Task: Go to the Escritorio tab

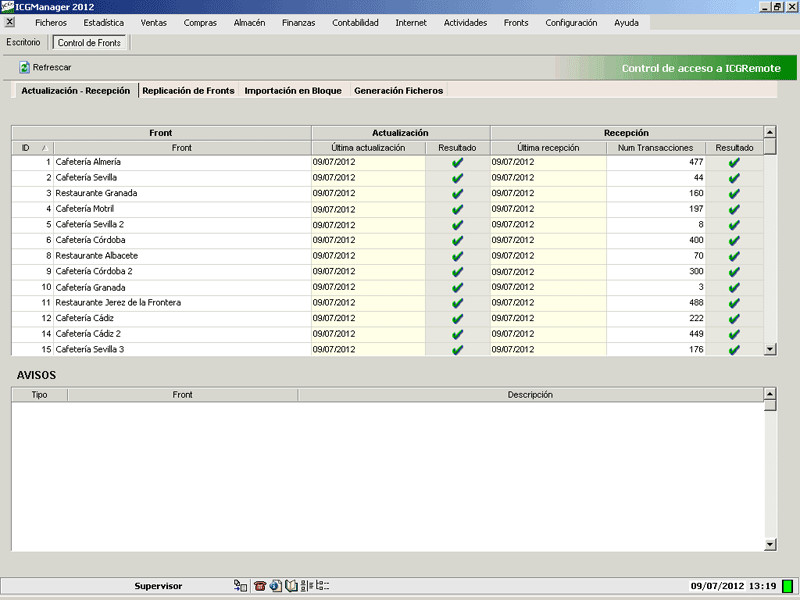Action: 24,43
